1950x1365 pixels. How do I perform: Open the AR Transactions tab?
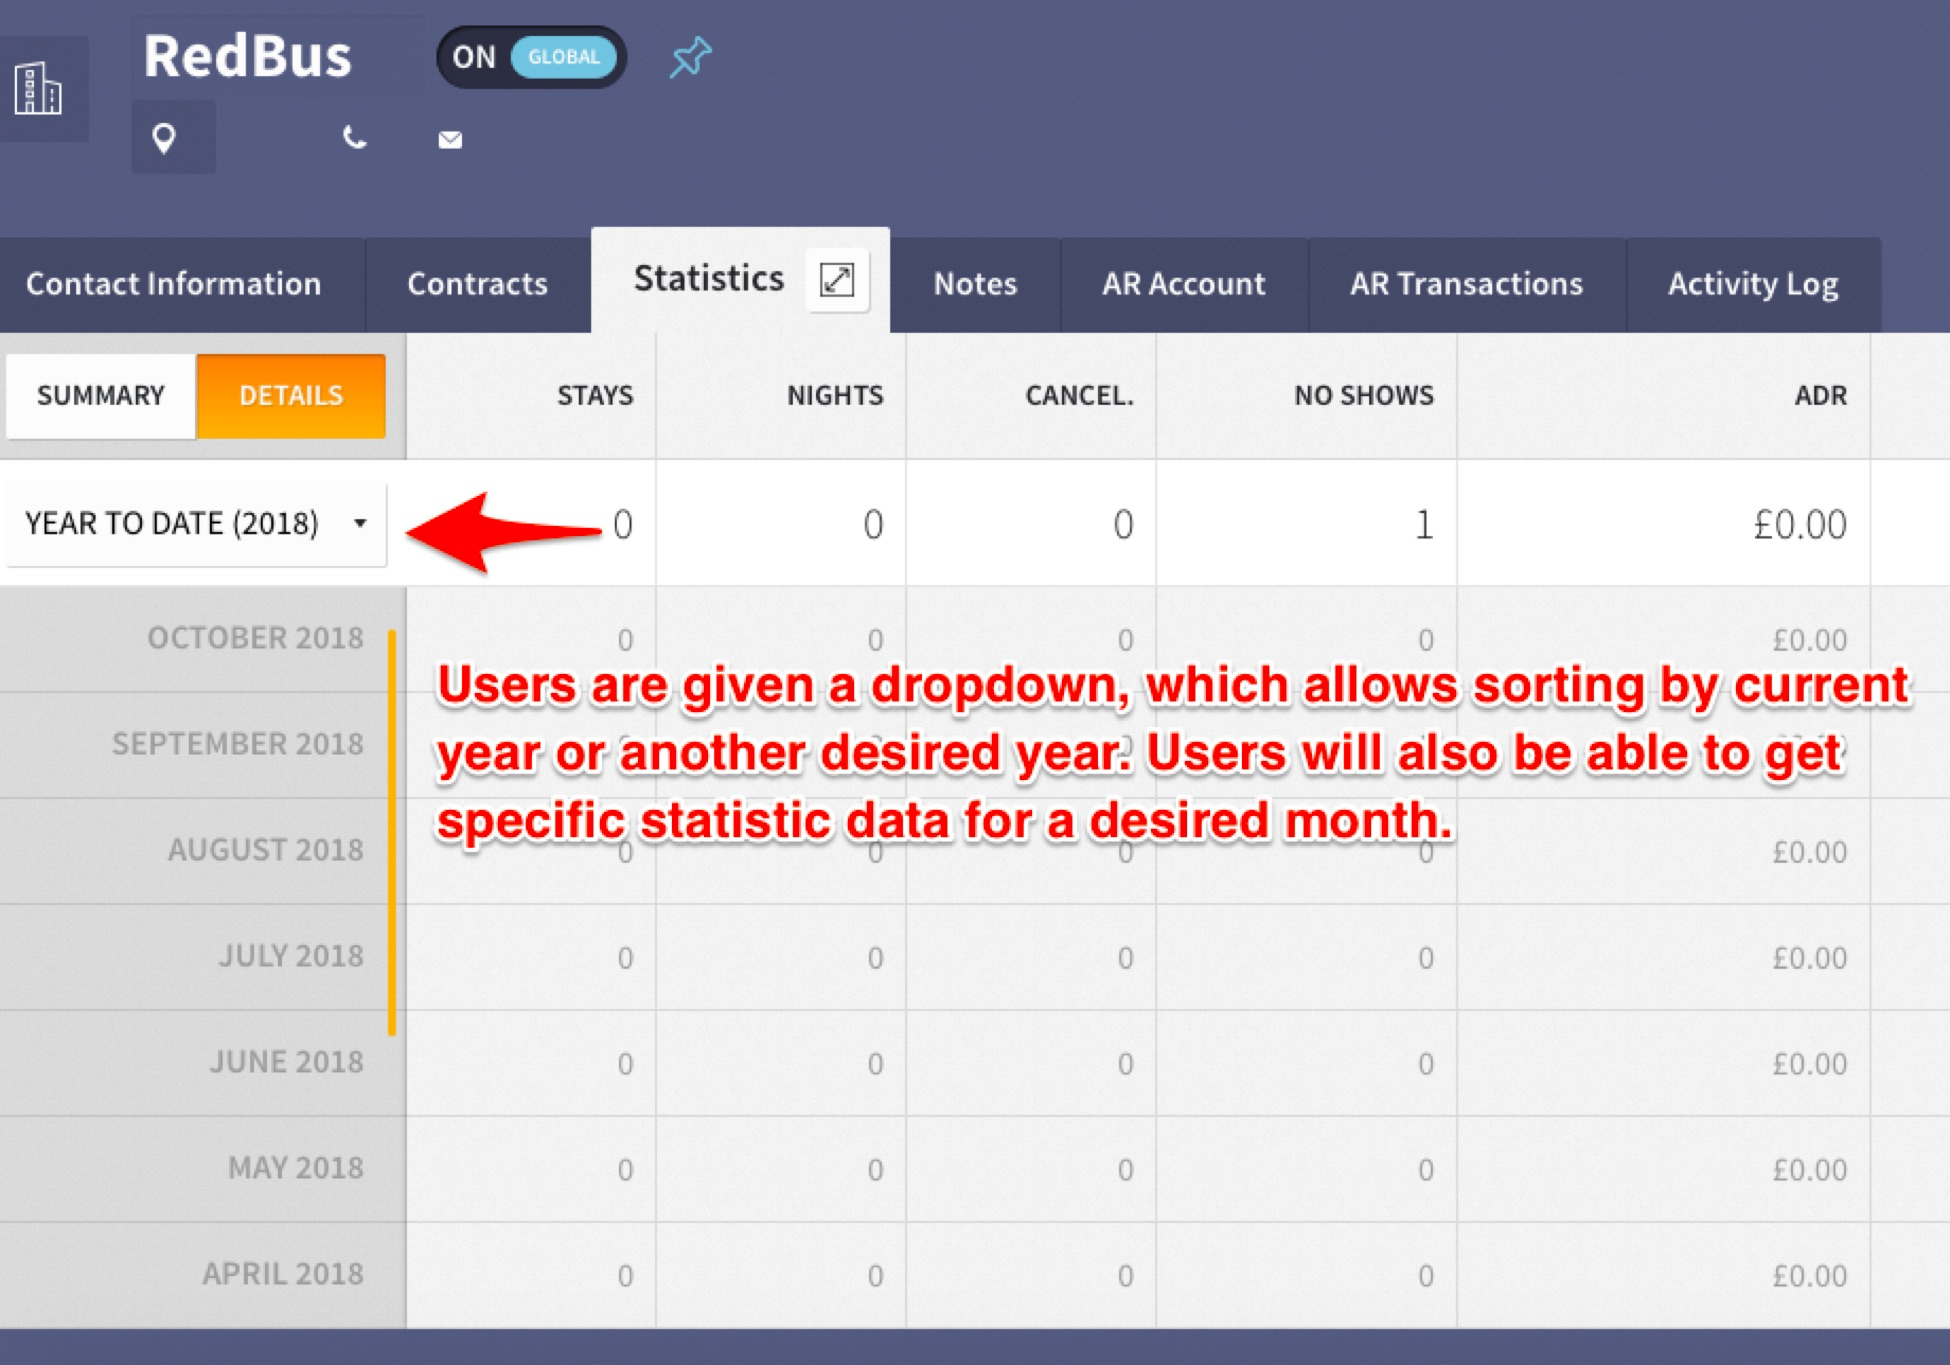1466,285
